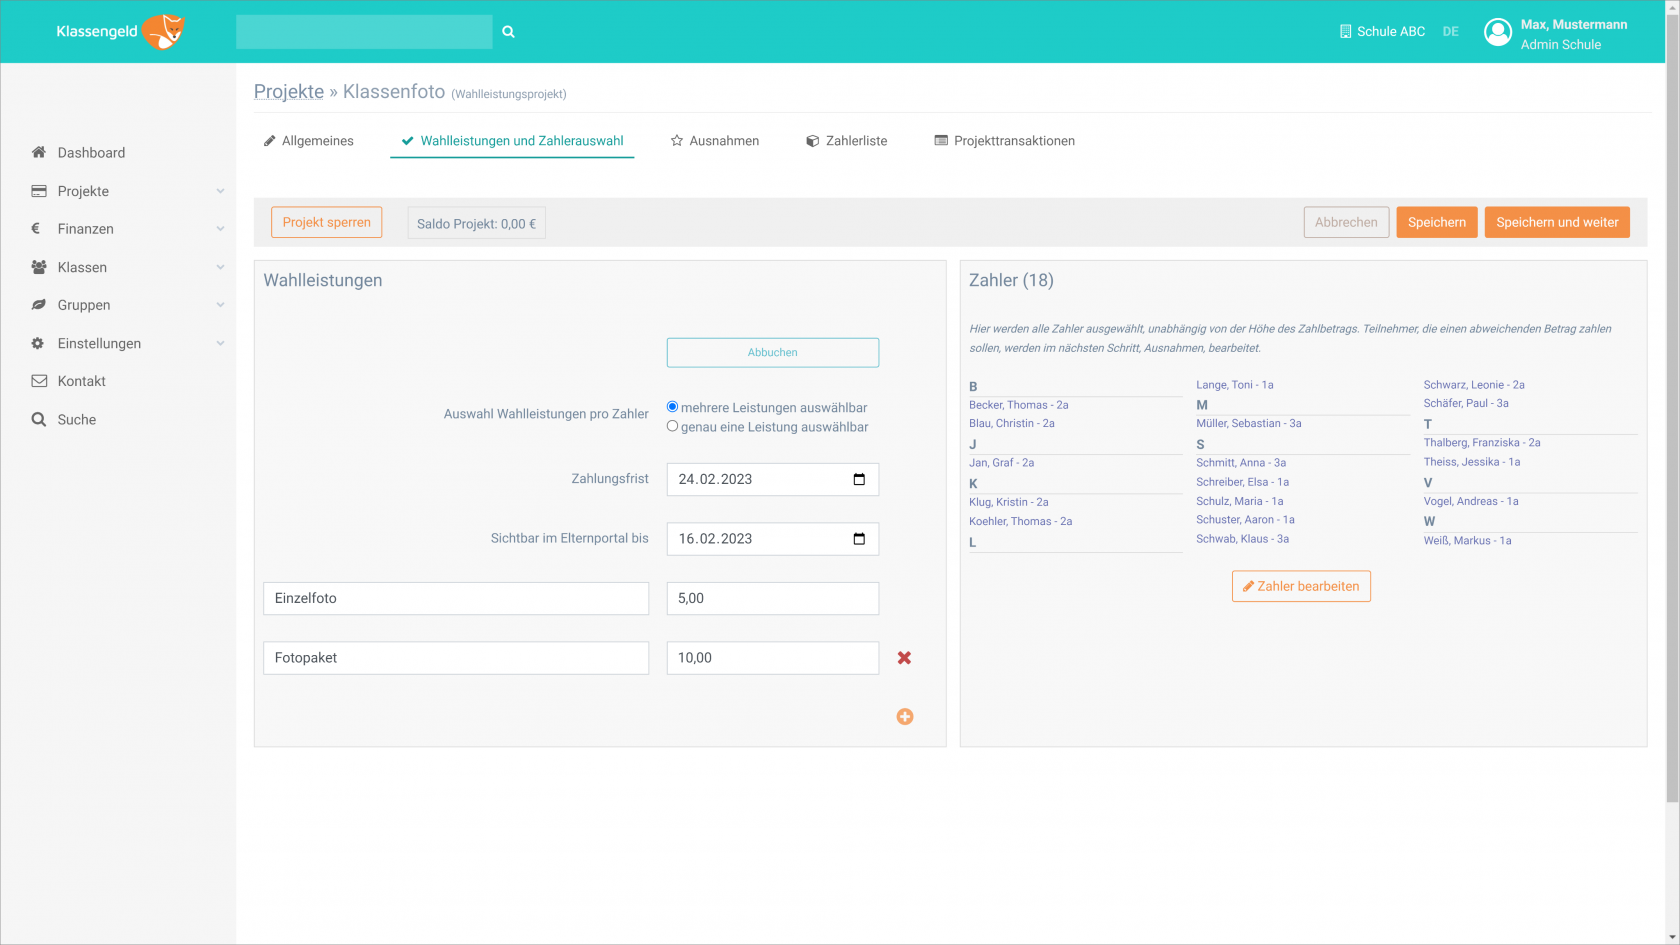Screen dimensions: 1680x945
Task: Click payer Thalberg, Franziska - 2a
Action: point(1482,443)
